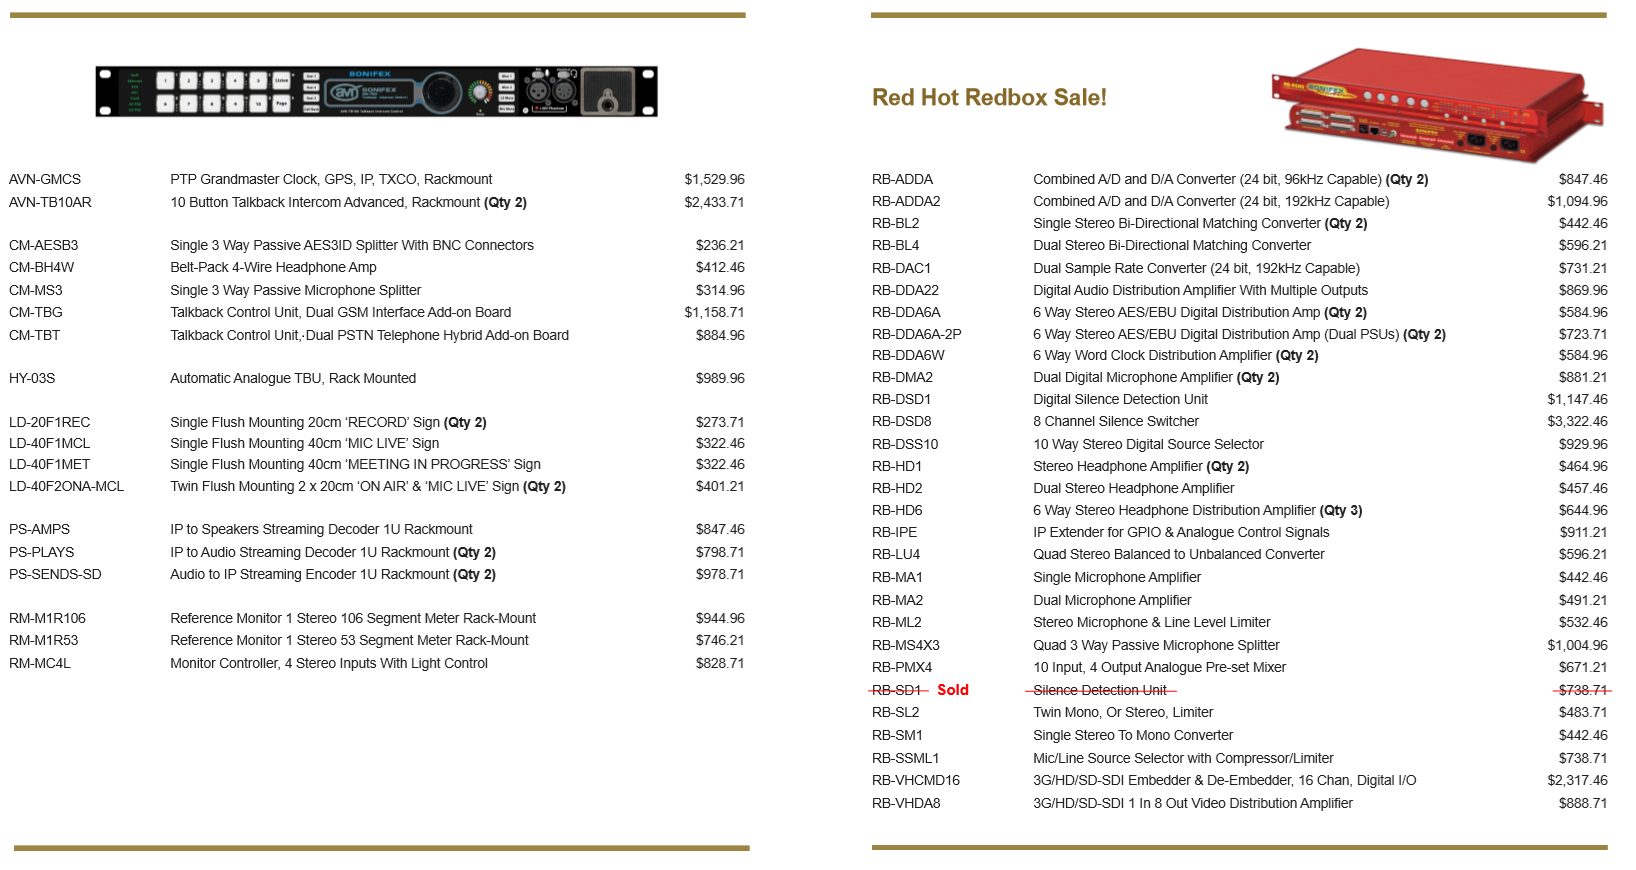Screen dimensions: 1636x870
Task: Select product code AVN-GMCS
Action: (x=45, y=180)
